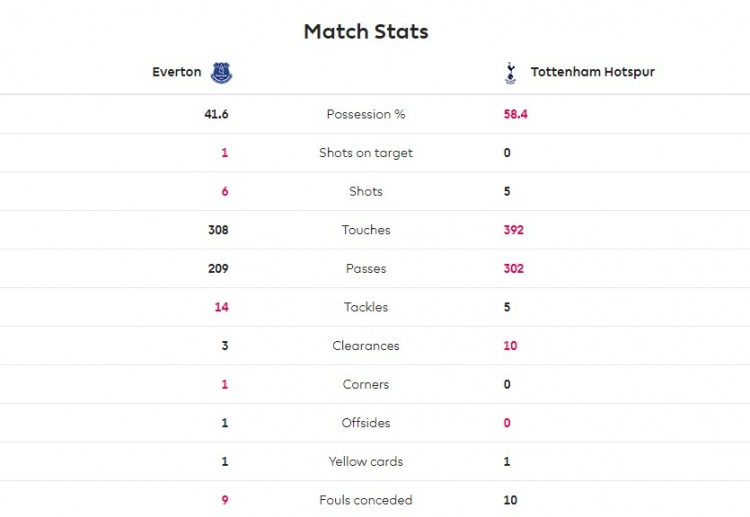Screen dimensions: 750x517
Task: Select Tottenham's 302 passes value
Action: [514, 269]
